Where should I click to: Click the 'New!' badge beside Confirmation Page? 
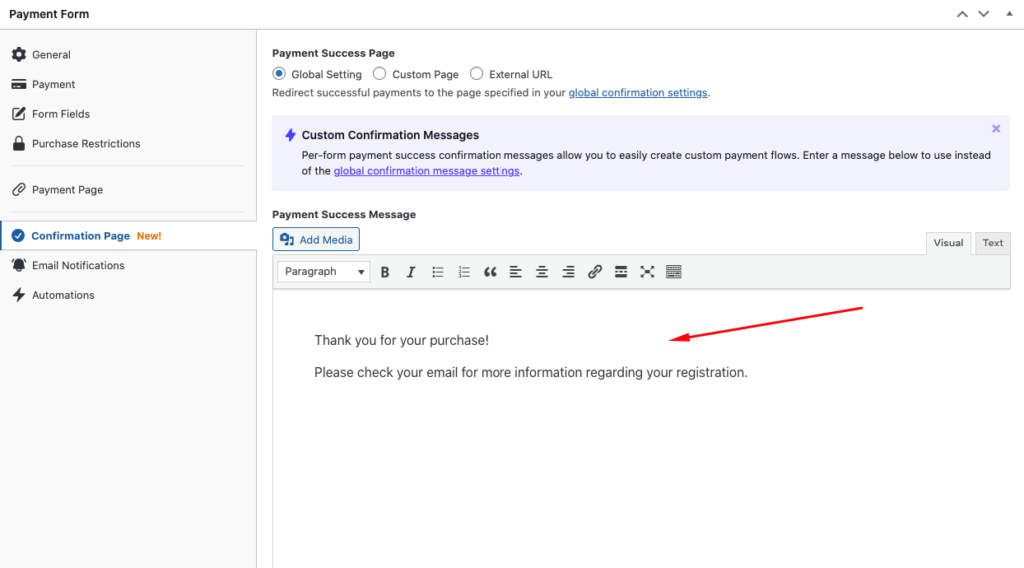(x=149, y=236)
